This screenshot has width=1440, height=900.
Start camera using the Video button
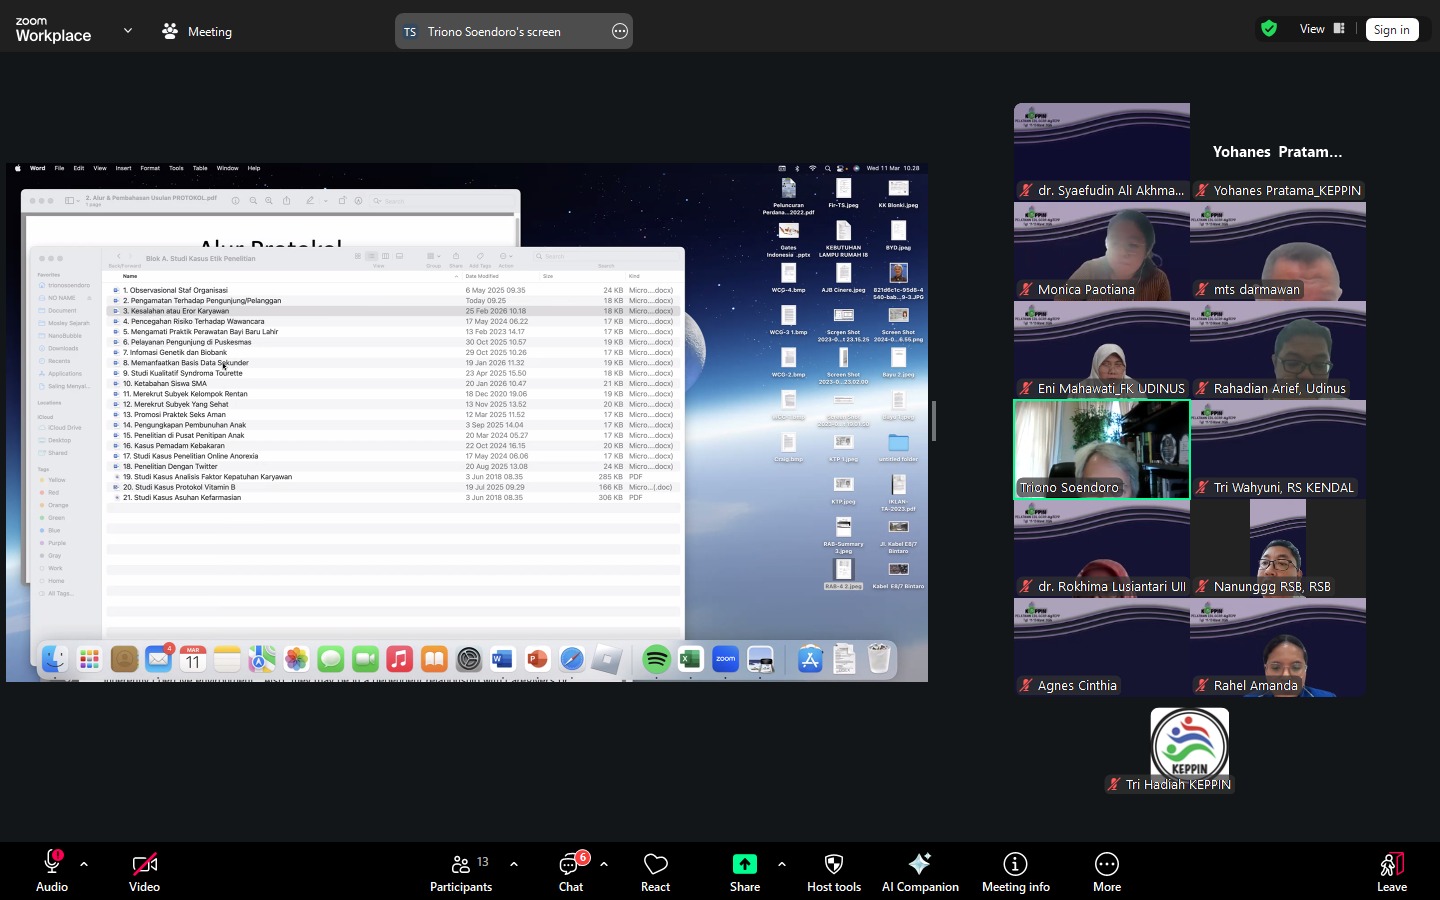coord(144,870)
